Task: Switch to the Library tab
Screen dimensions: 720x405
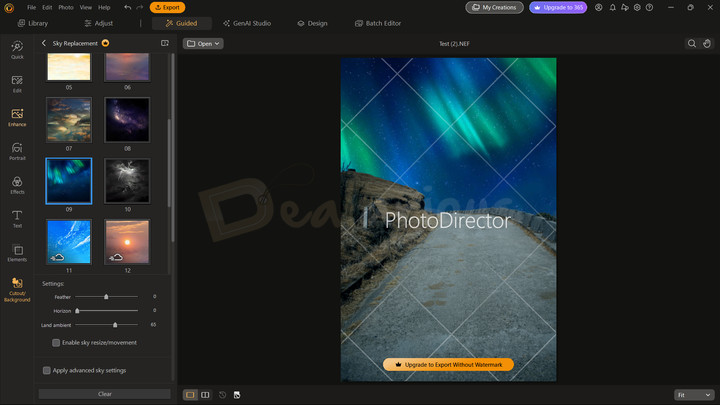Action: pyautogui.click(x=33, y=23)
